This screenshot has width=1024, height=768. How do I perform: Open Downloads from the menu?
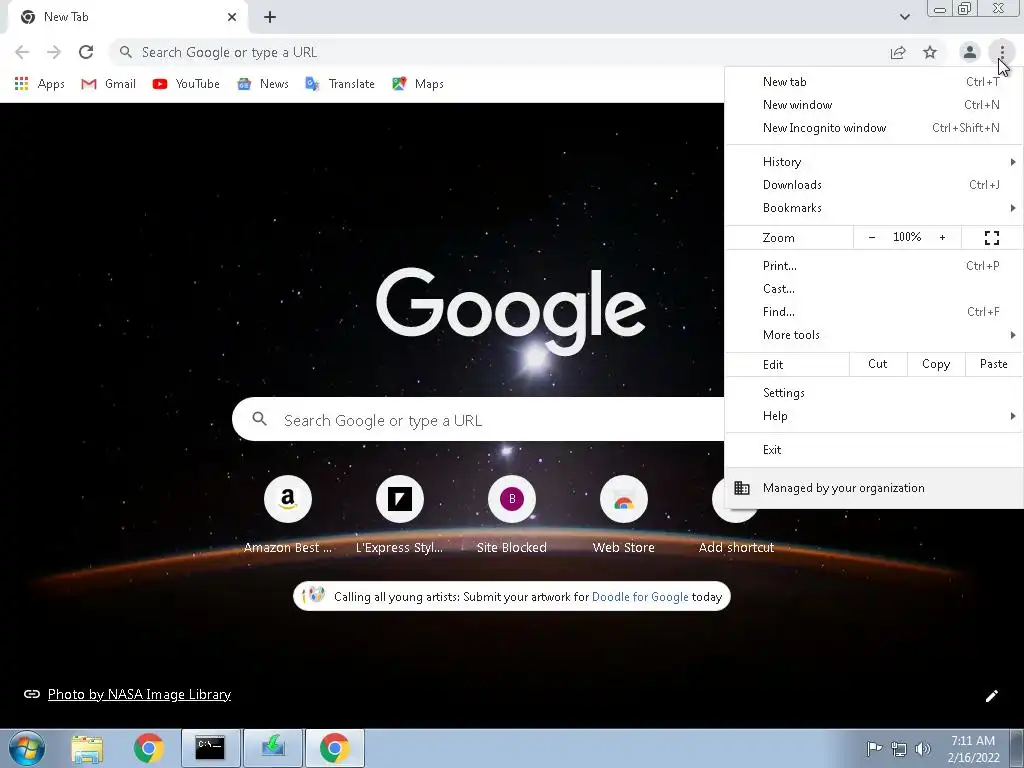(874, 185)
